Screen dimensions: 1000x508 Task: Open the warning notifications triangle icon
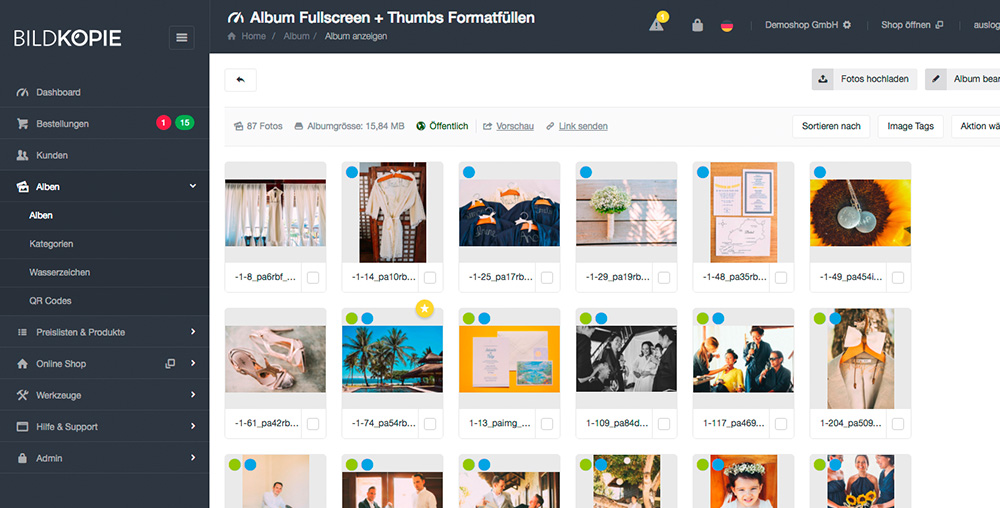coord(656,25)
